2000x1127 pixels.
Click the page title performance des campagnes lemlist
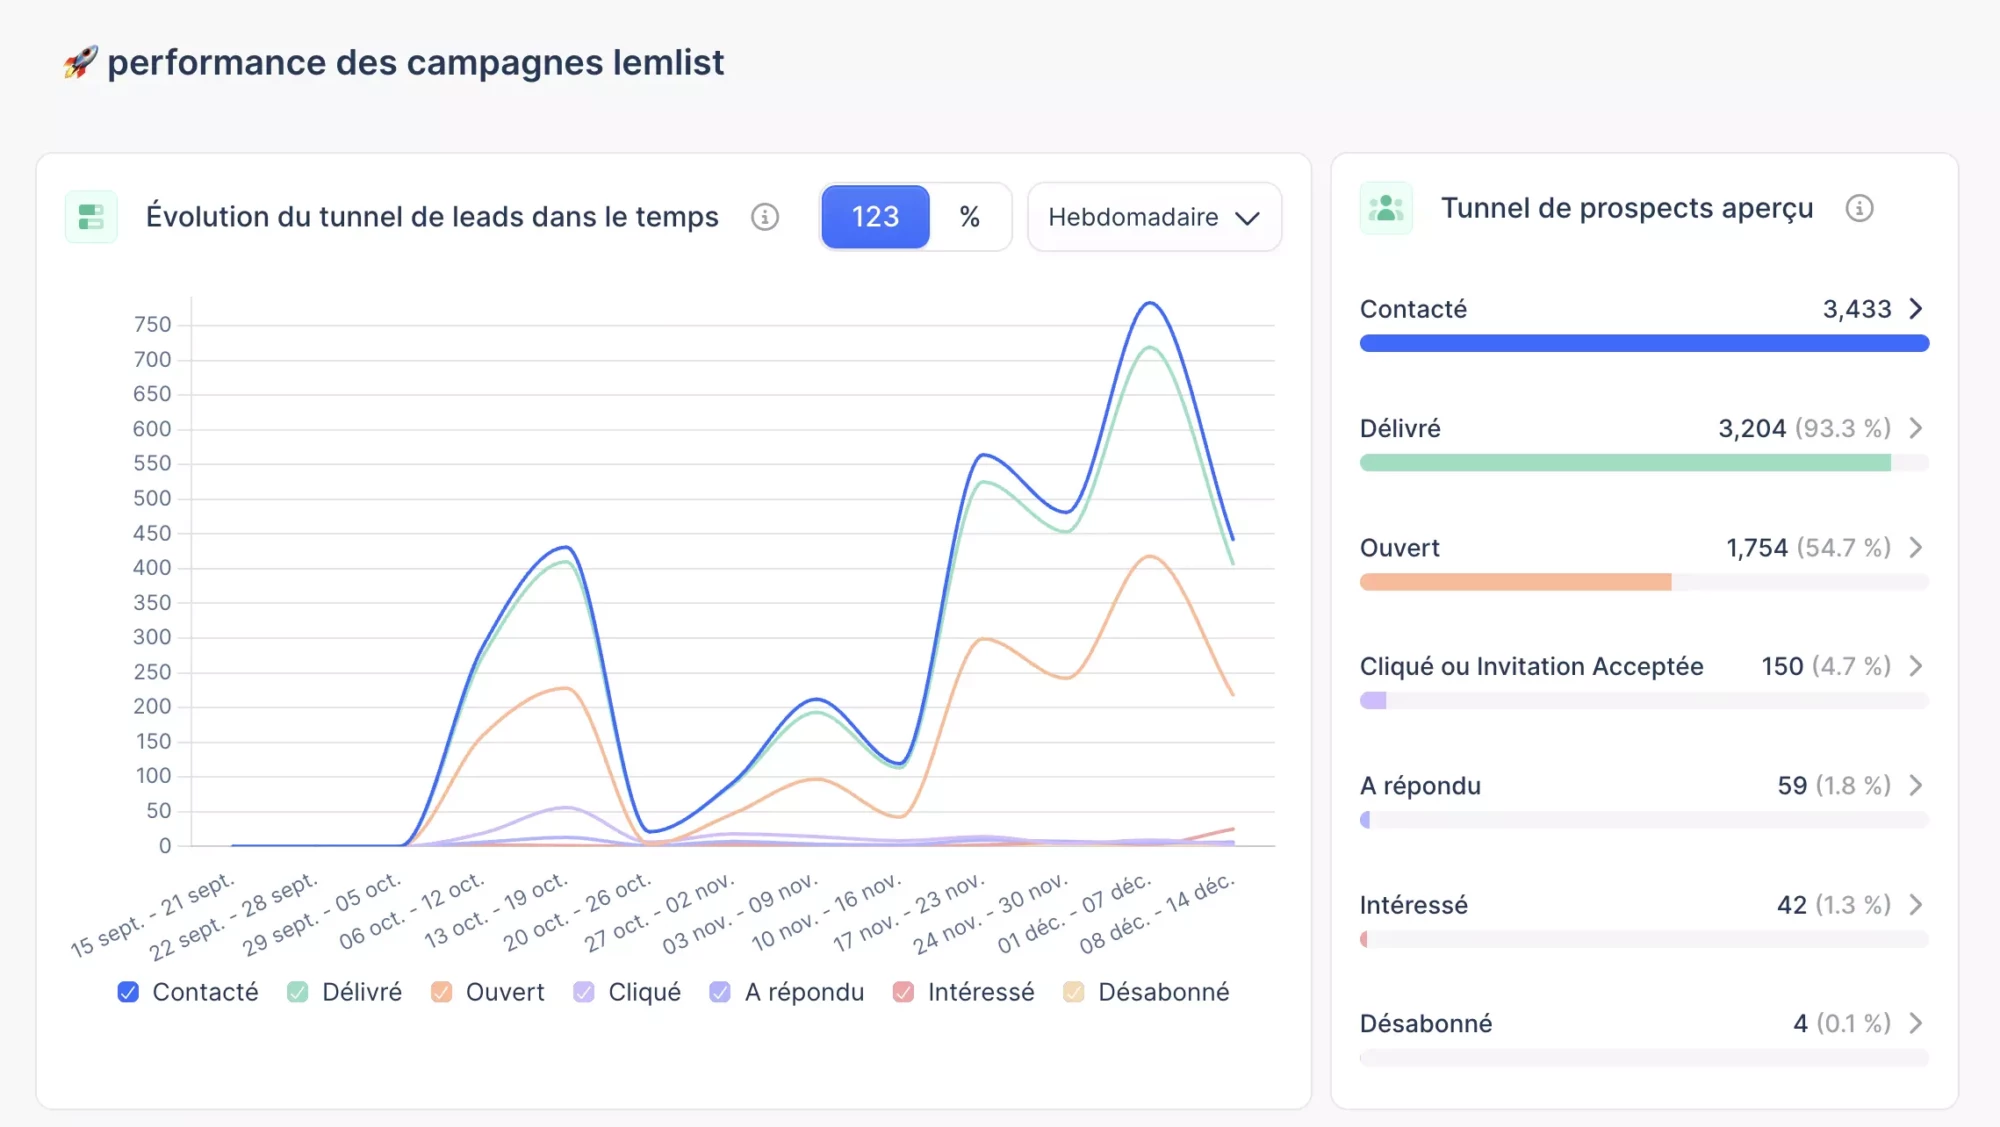tap(415, 62)
